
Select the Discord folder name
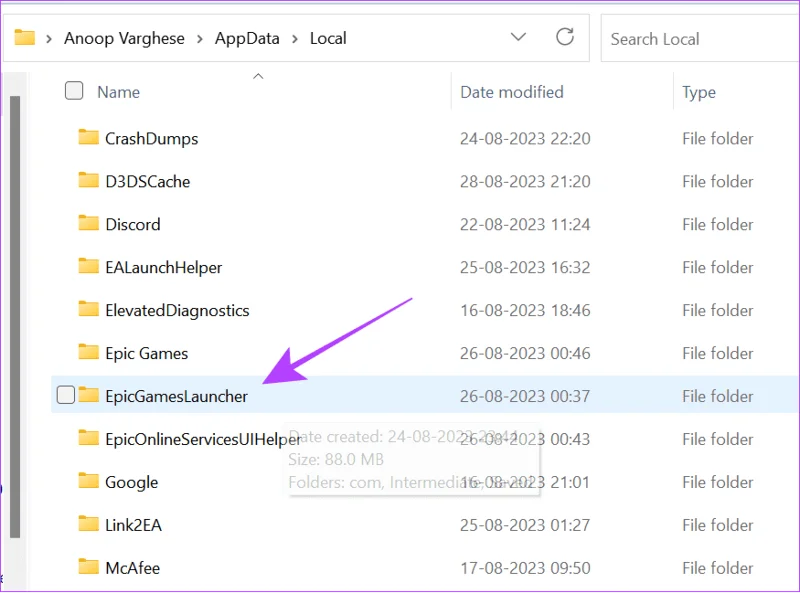[133, 225]
